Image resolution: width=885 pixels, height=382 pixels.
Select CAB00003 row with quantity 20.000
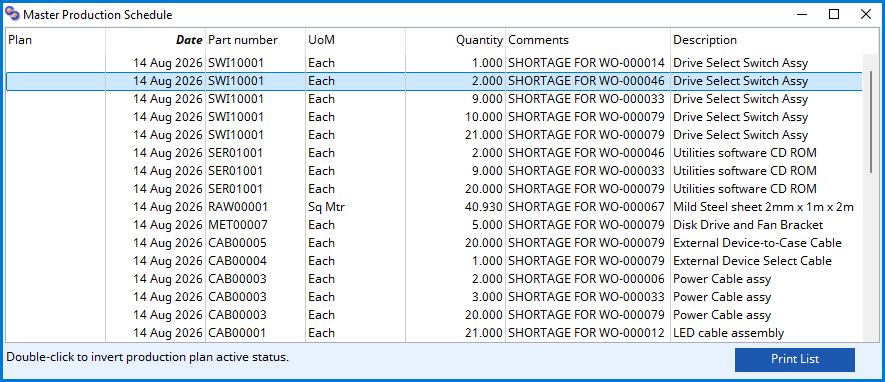point(434,315)
